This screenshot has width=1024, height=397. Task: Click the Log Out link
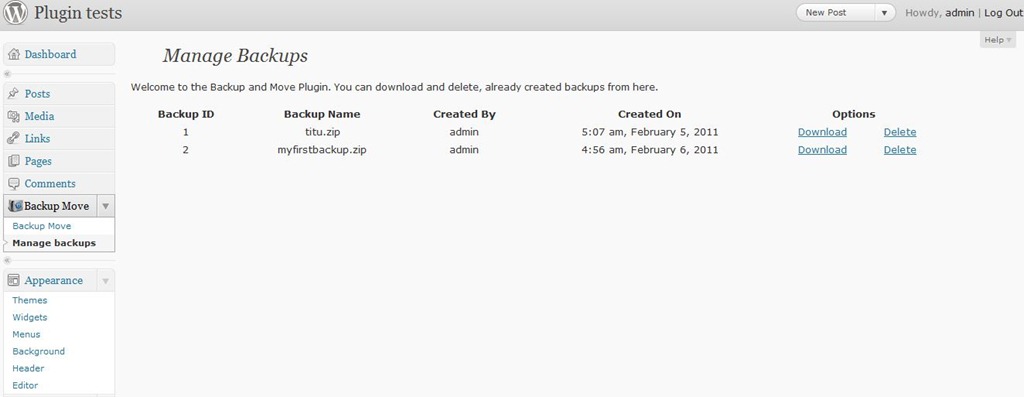click(1003, 12)
